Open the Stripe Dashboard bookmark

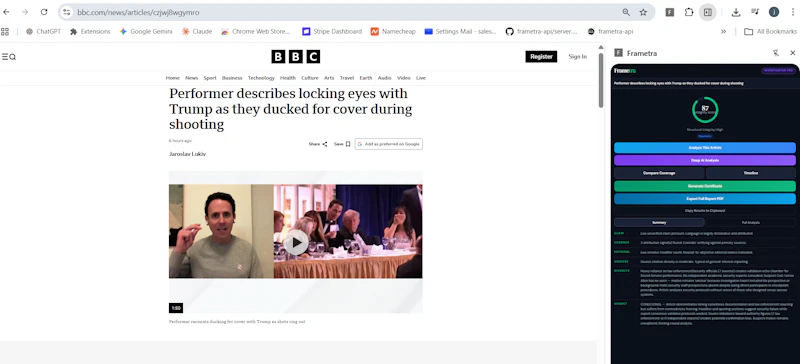tap(332, 32)
